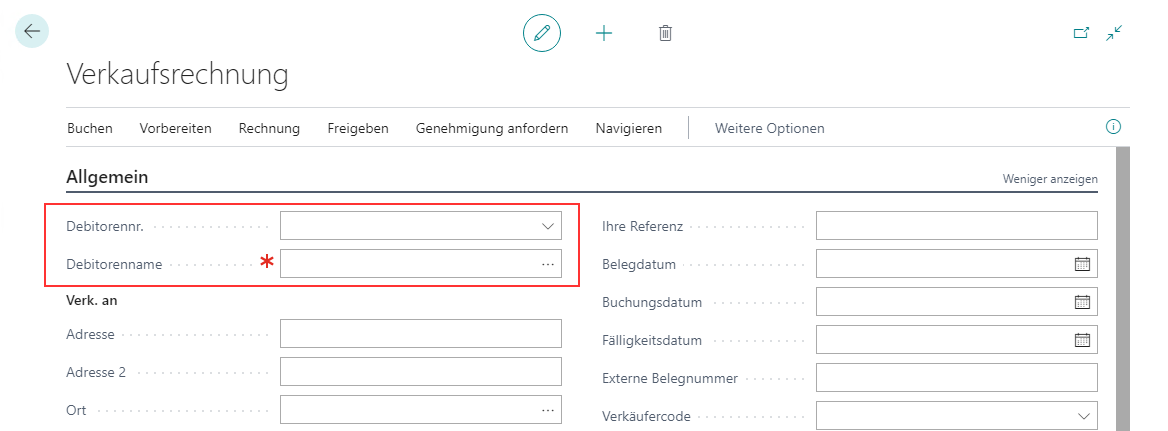Collapse the Allgemein section header
The width and height of the screenshot is (1168, 431).
[x=107, y=177]
